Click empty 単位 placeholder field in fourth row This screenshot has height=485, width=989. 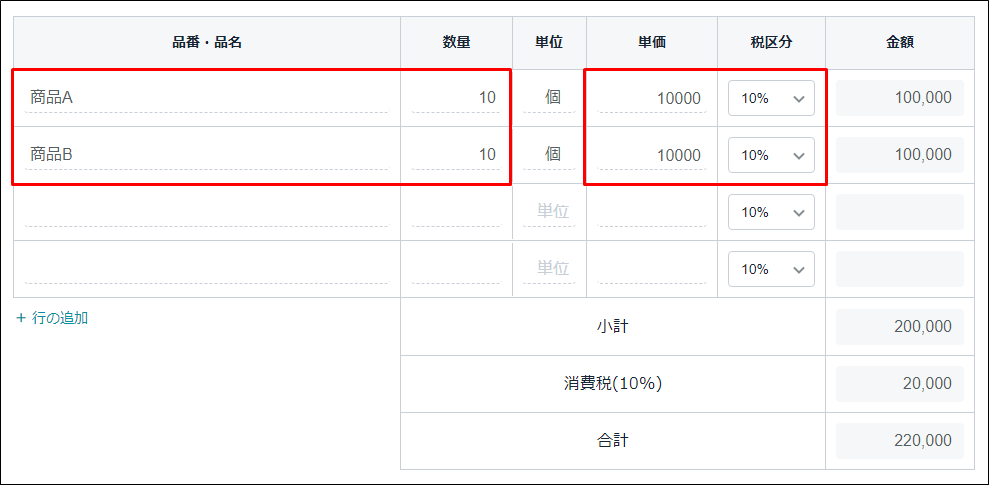[550, 269]
